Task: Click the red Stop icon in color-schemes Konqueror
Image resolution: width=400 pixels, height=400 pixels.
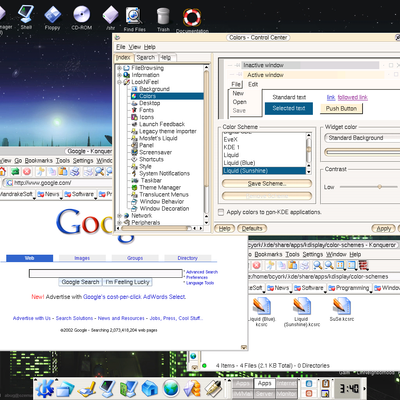Action: click(x=256, y=265)
